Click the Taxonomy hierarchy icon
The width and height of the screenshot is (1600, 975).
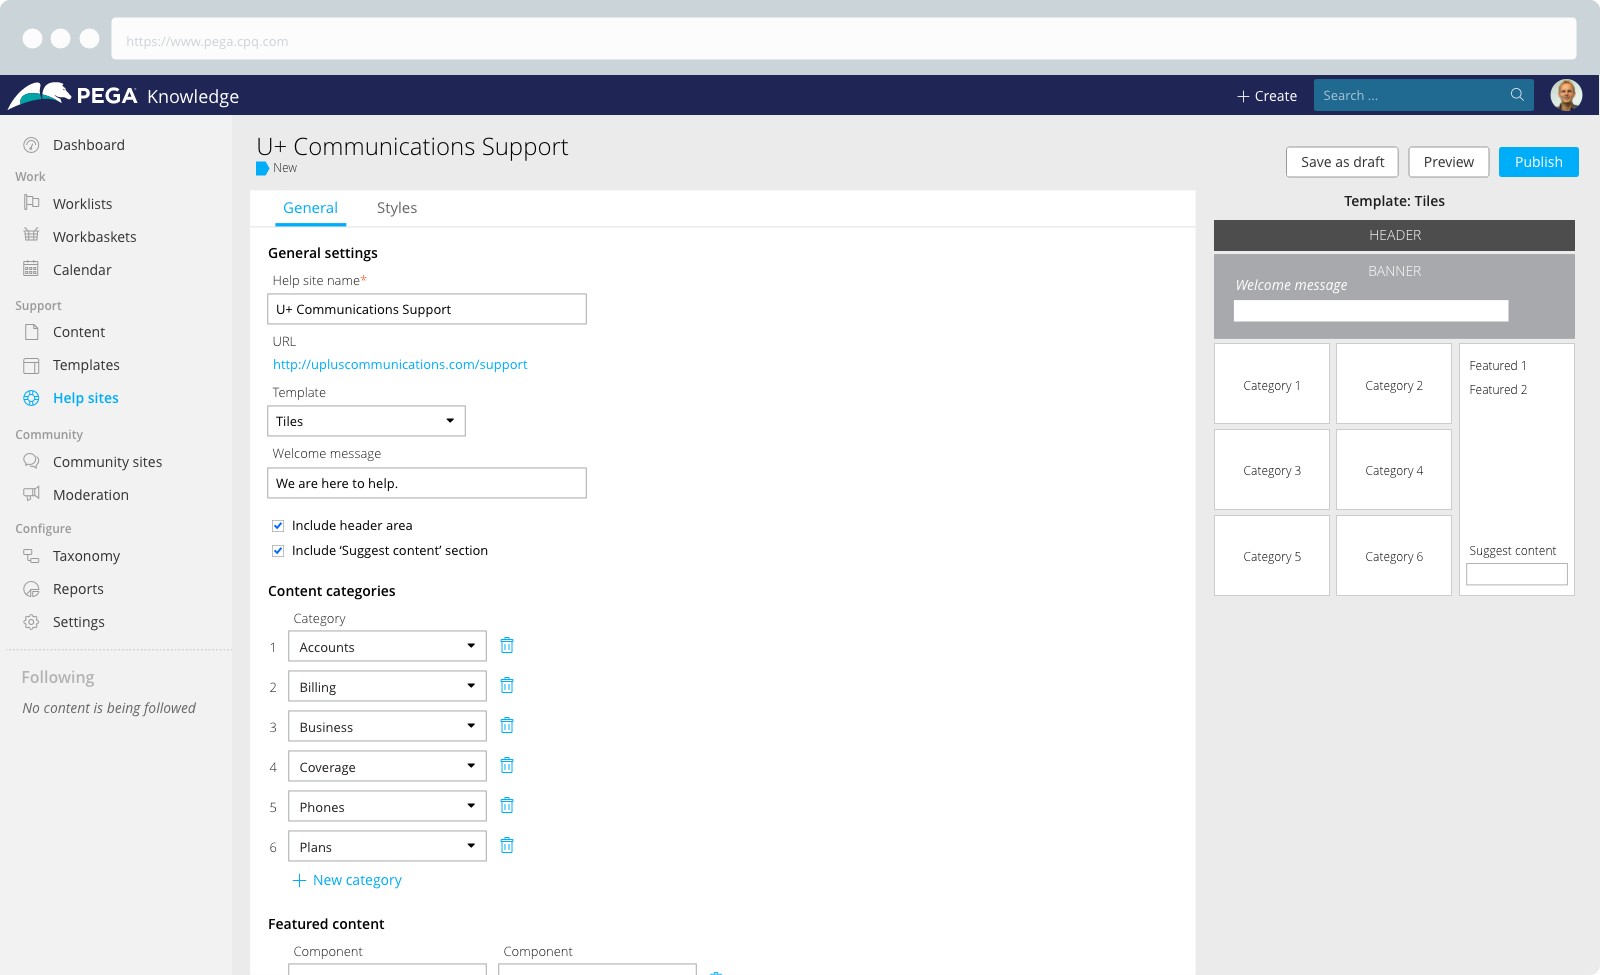[31, 556]
